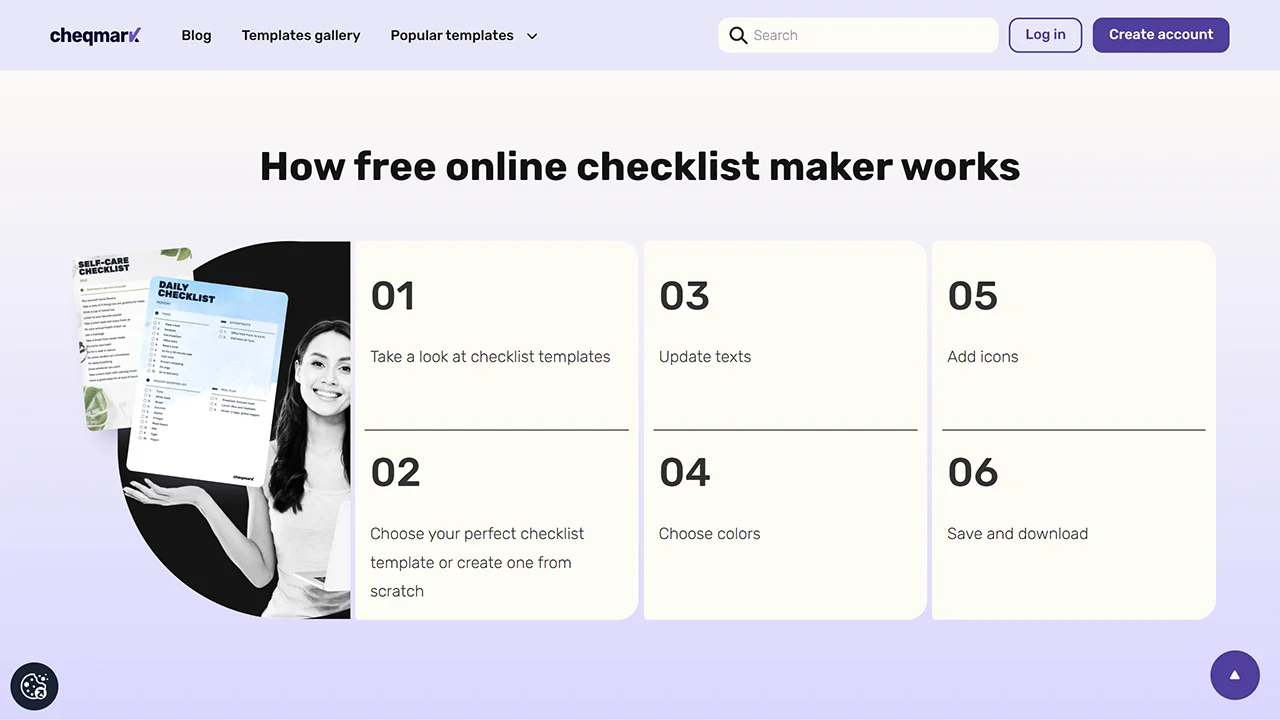Open the Blog page

[x=196, y=35]
